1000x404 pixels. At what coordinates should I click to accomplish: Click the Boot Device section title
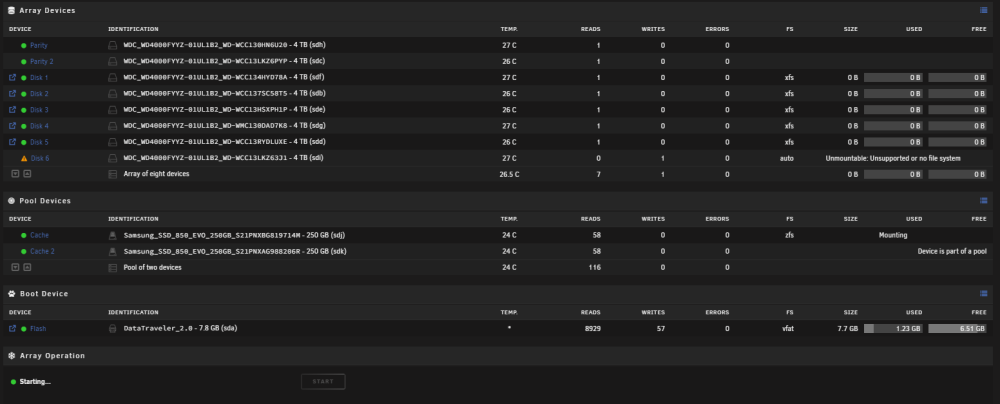click(44, 294)
